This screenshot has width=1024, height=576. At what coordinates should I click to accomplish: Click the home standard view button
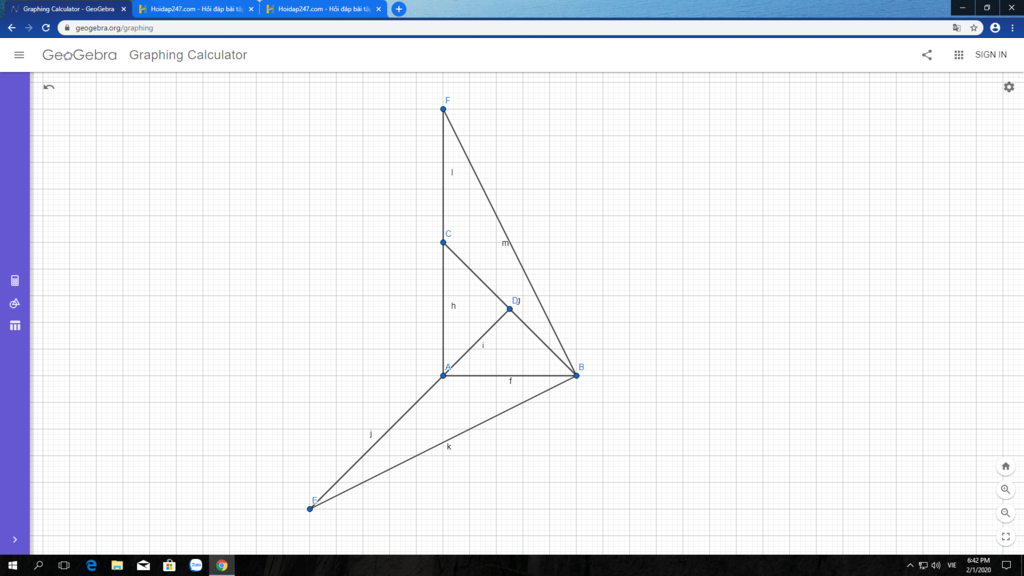click(x=1005, y=466)
